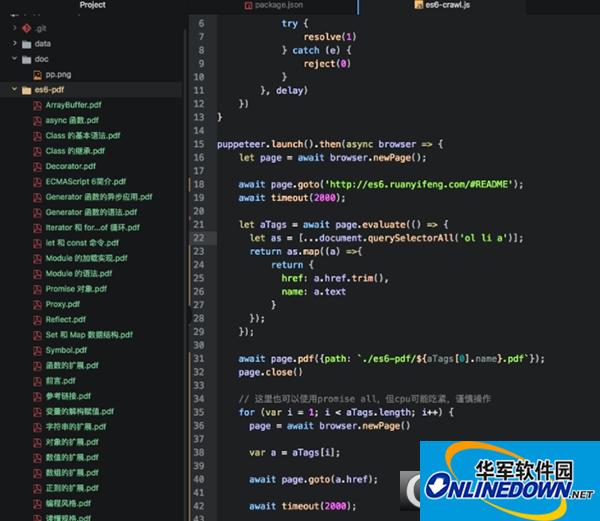
Task: Open async 函数.pdf in the tree
Action: (x=72, y=120)
